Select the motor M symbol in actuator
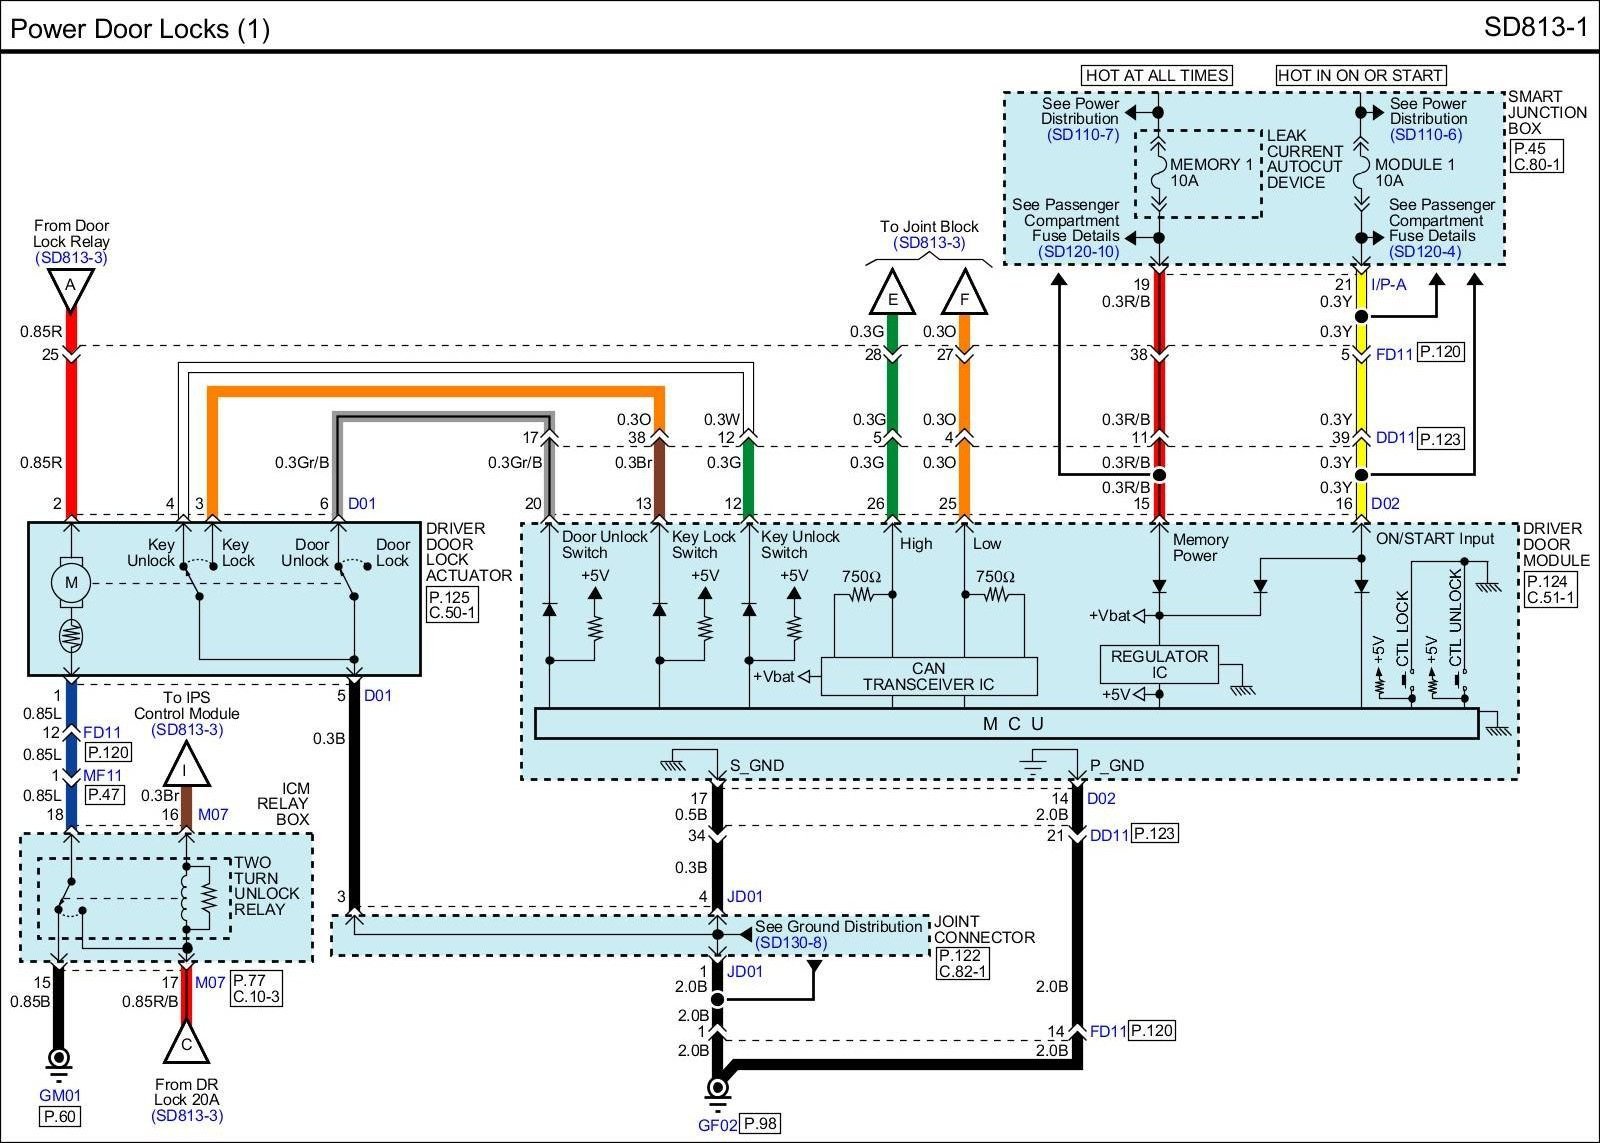Viewport: 1600px width, 1143px height. click(x=71, y=582)
